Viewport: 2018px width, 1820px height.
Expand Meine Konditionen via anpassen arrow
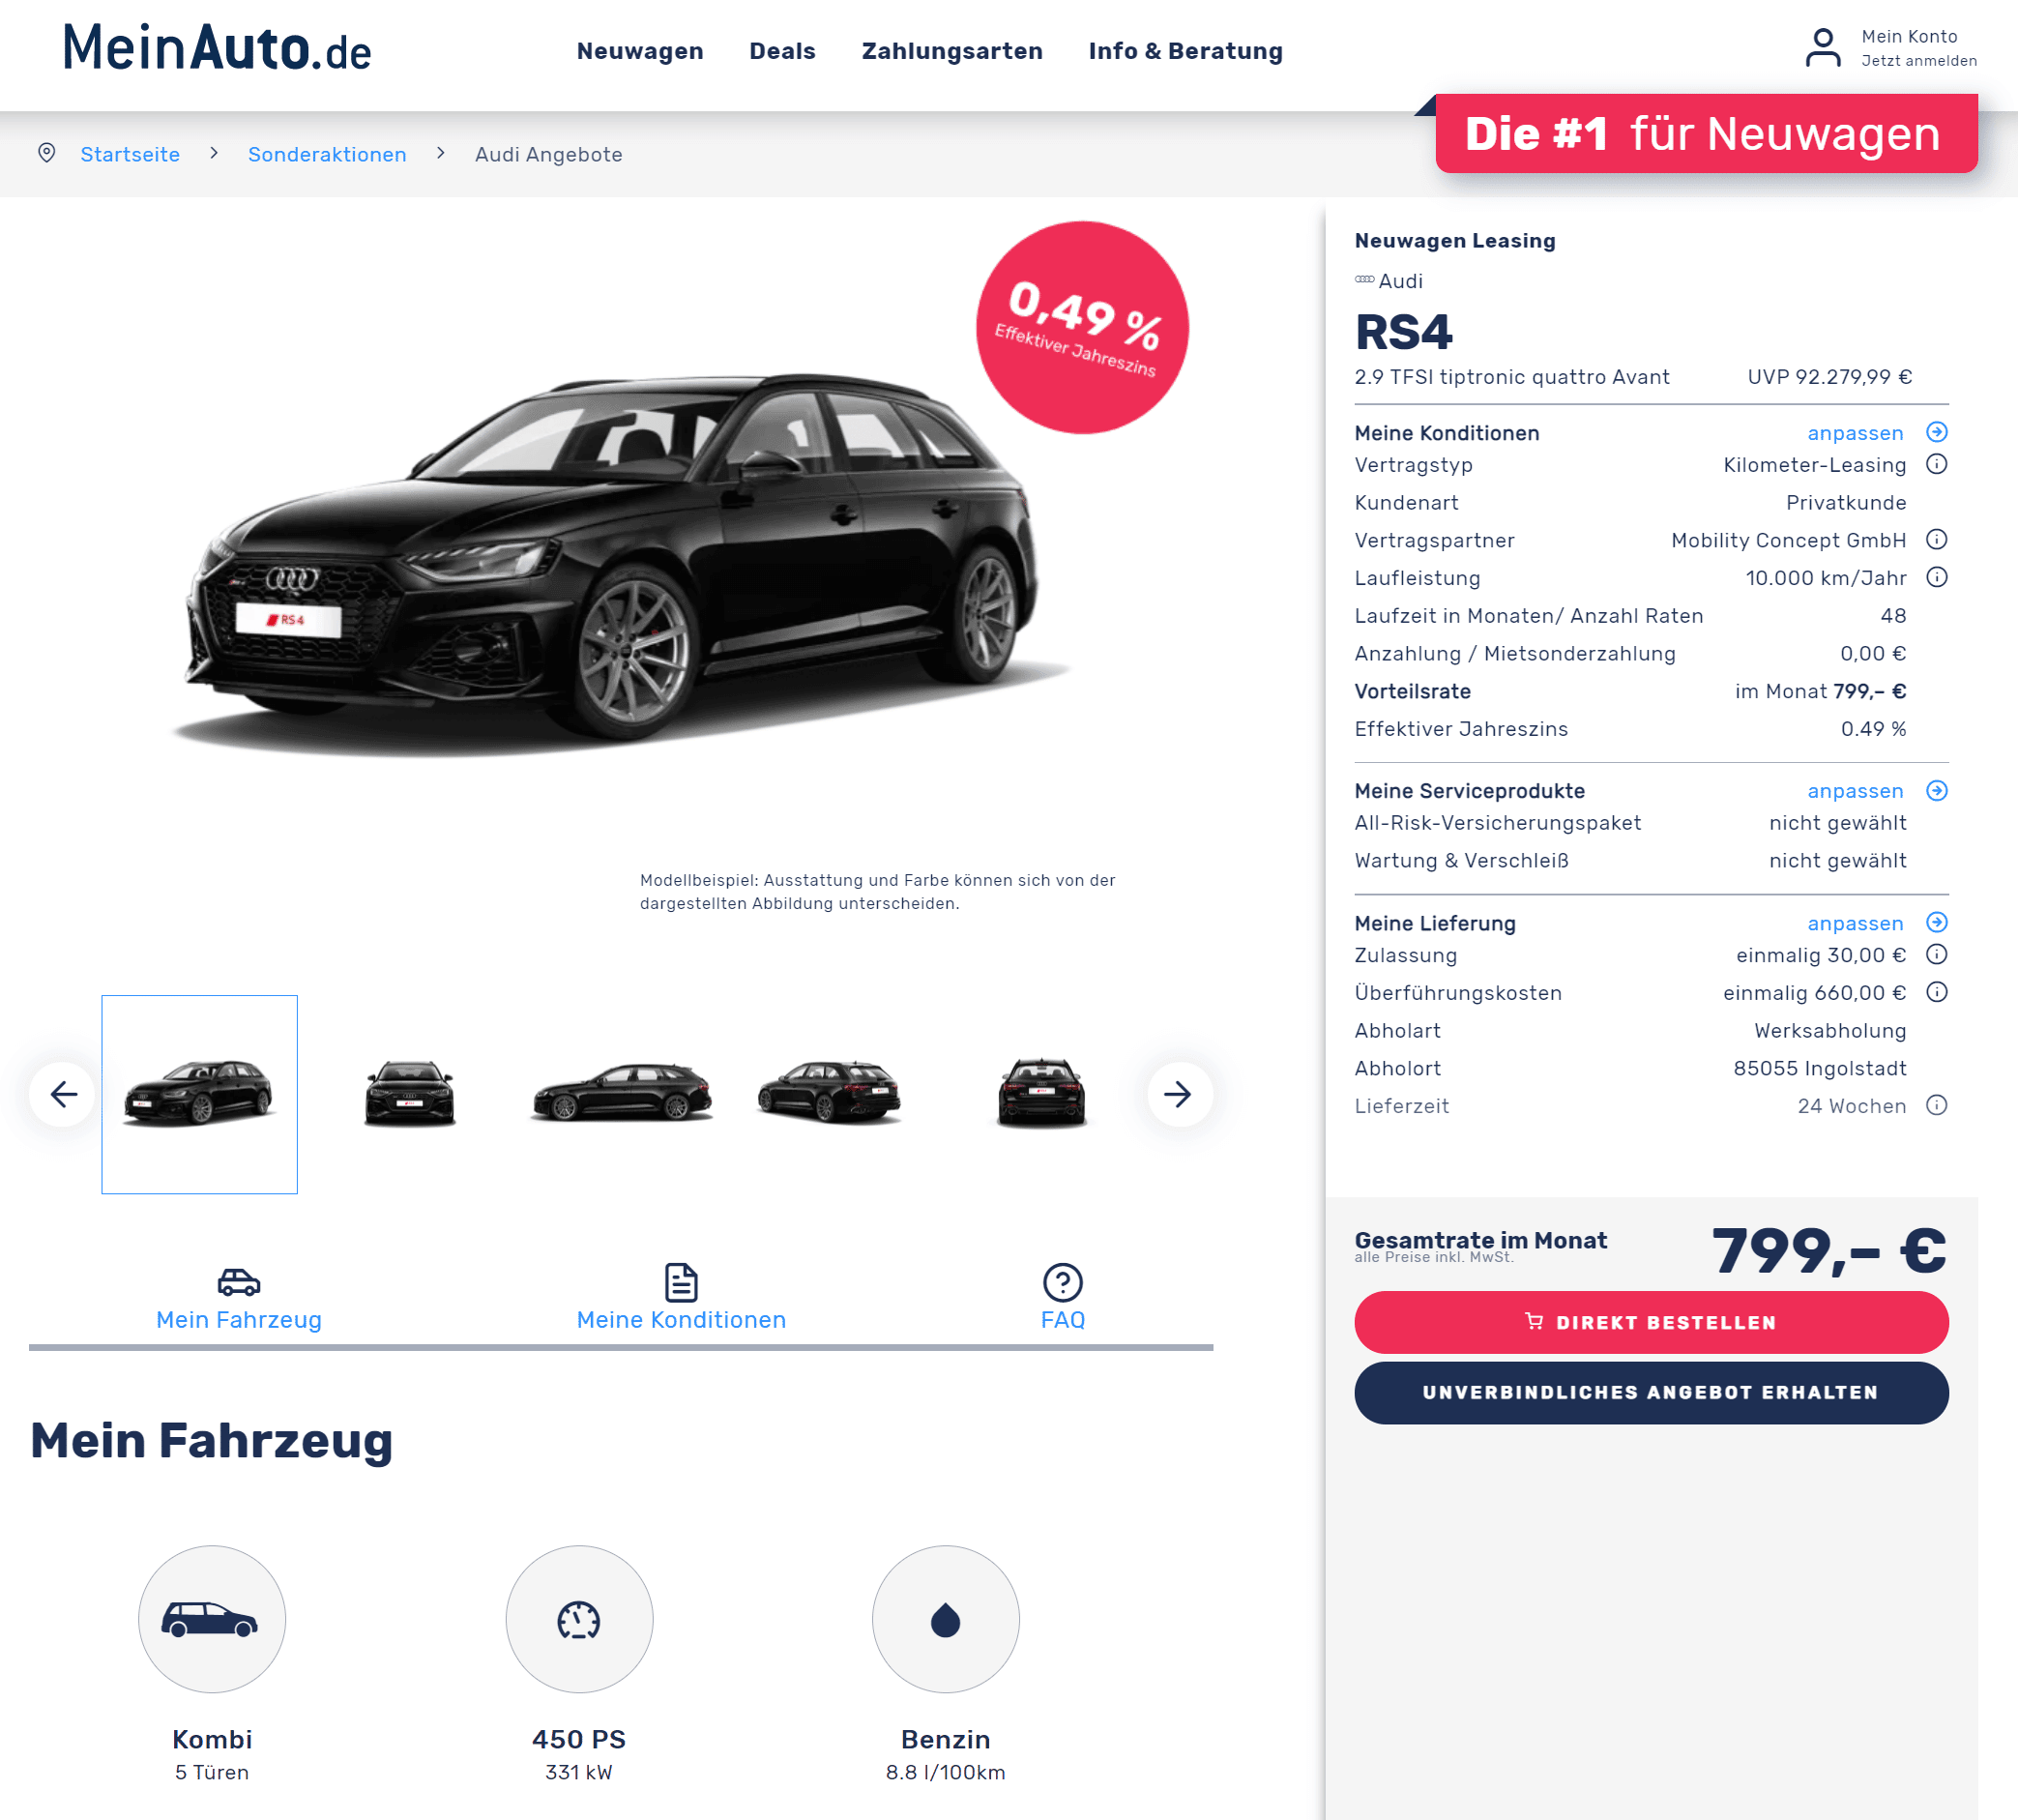click(1936, 432)
